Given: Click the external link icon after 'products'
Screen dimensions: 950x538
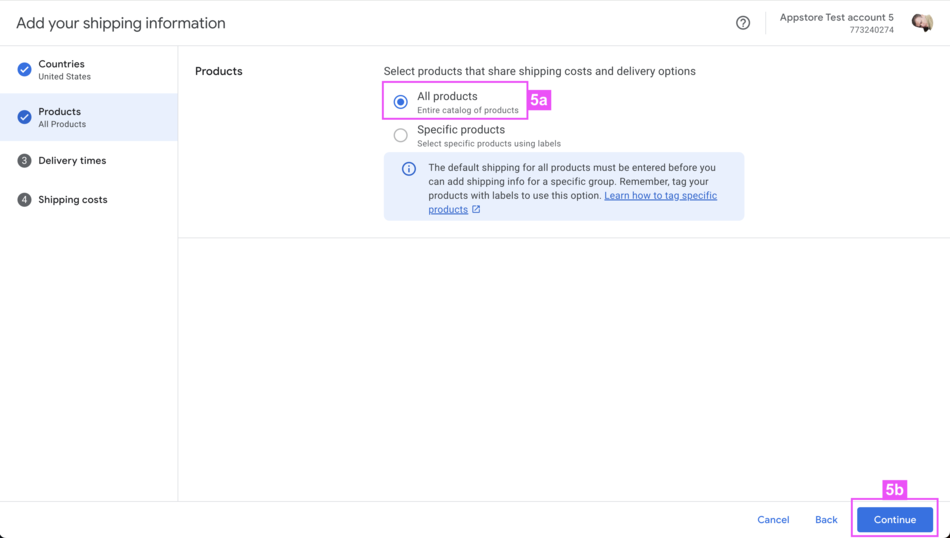Looking at the screenshot, I should 476,209.
